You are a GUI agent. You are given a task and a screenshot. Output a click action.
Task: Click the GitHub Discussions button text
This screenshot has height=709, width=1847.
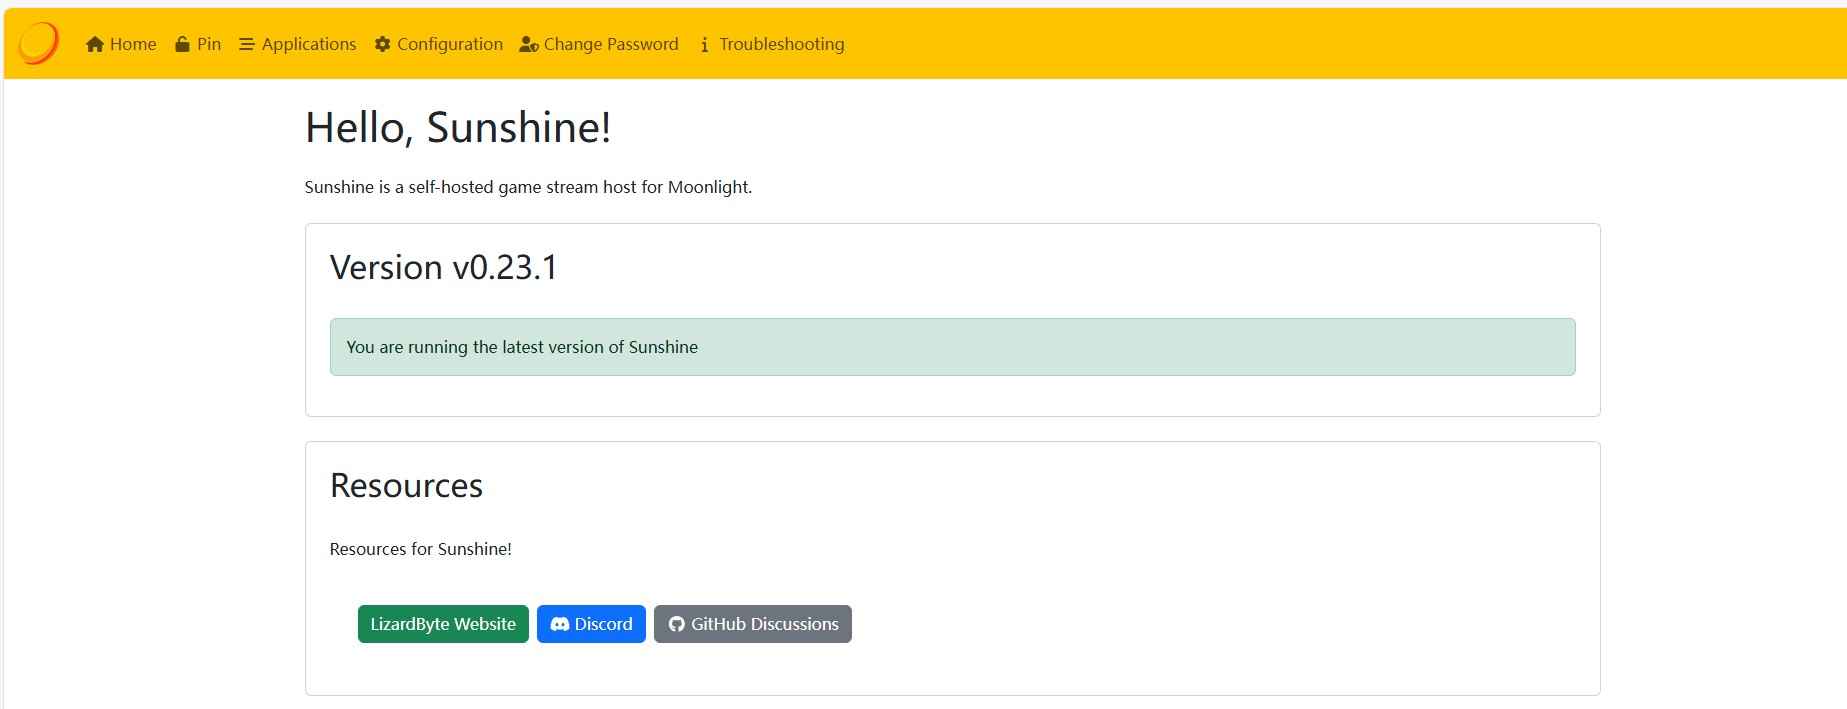point(765,624)
